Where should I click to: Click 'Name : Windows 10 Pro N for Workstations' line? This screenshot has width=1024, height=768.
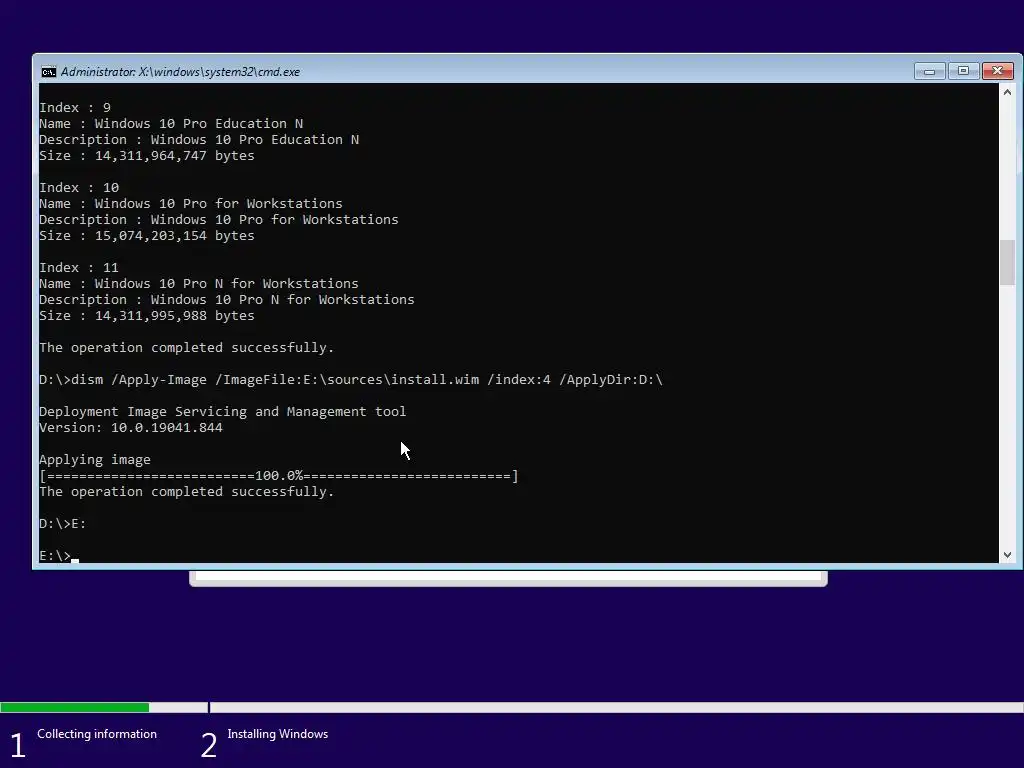(199, 283)
